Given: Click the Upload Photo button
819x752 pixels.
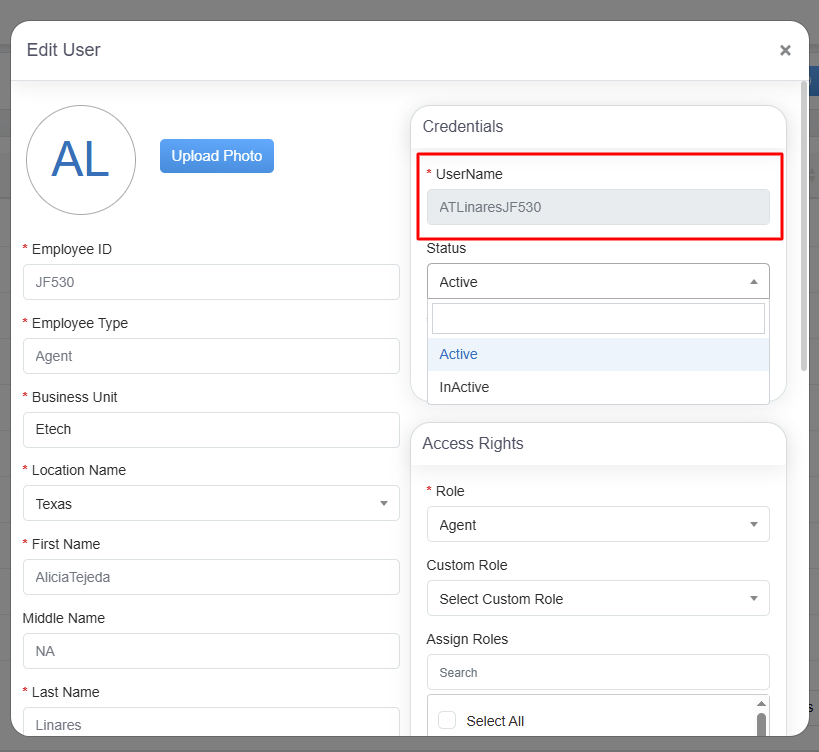Looking at the screenshot, I should point(216,156).
